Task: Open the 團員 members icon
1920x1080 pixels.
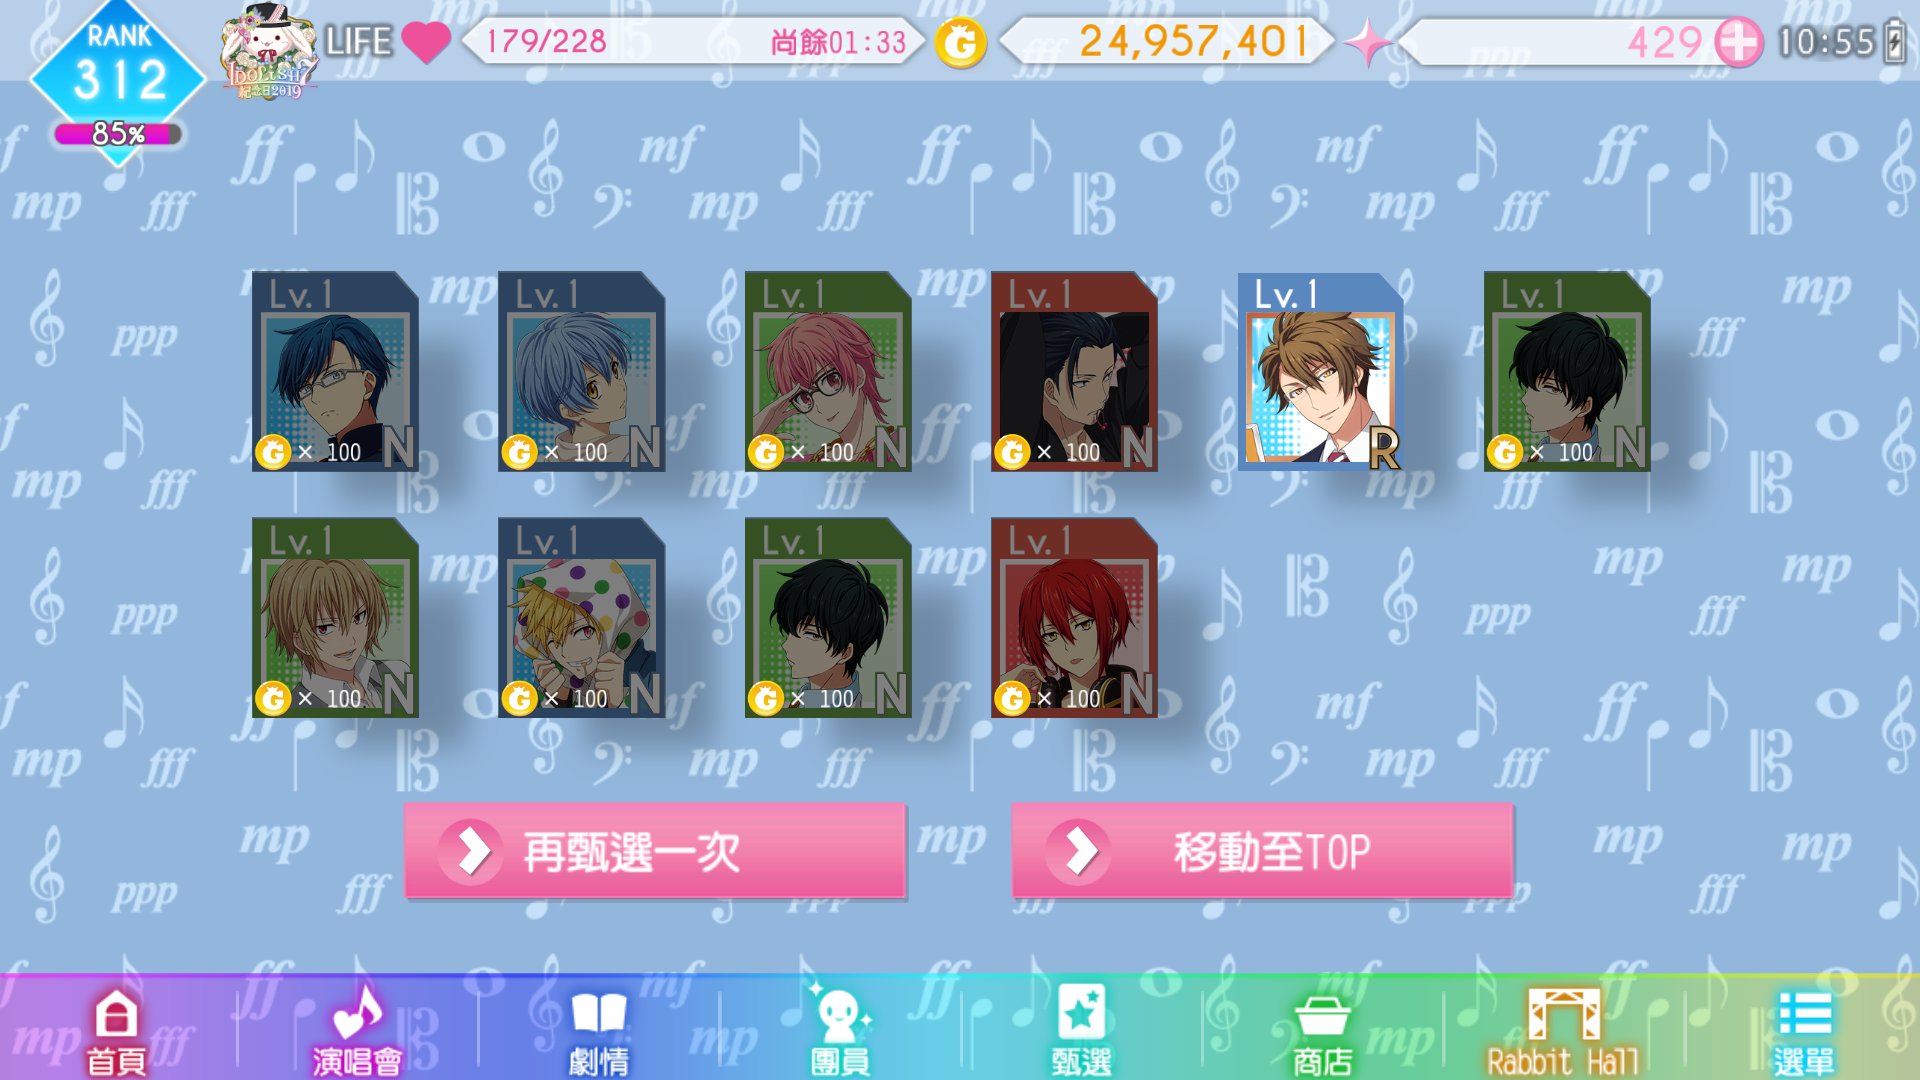Action: click(x=840, y=1032)
